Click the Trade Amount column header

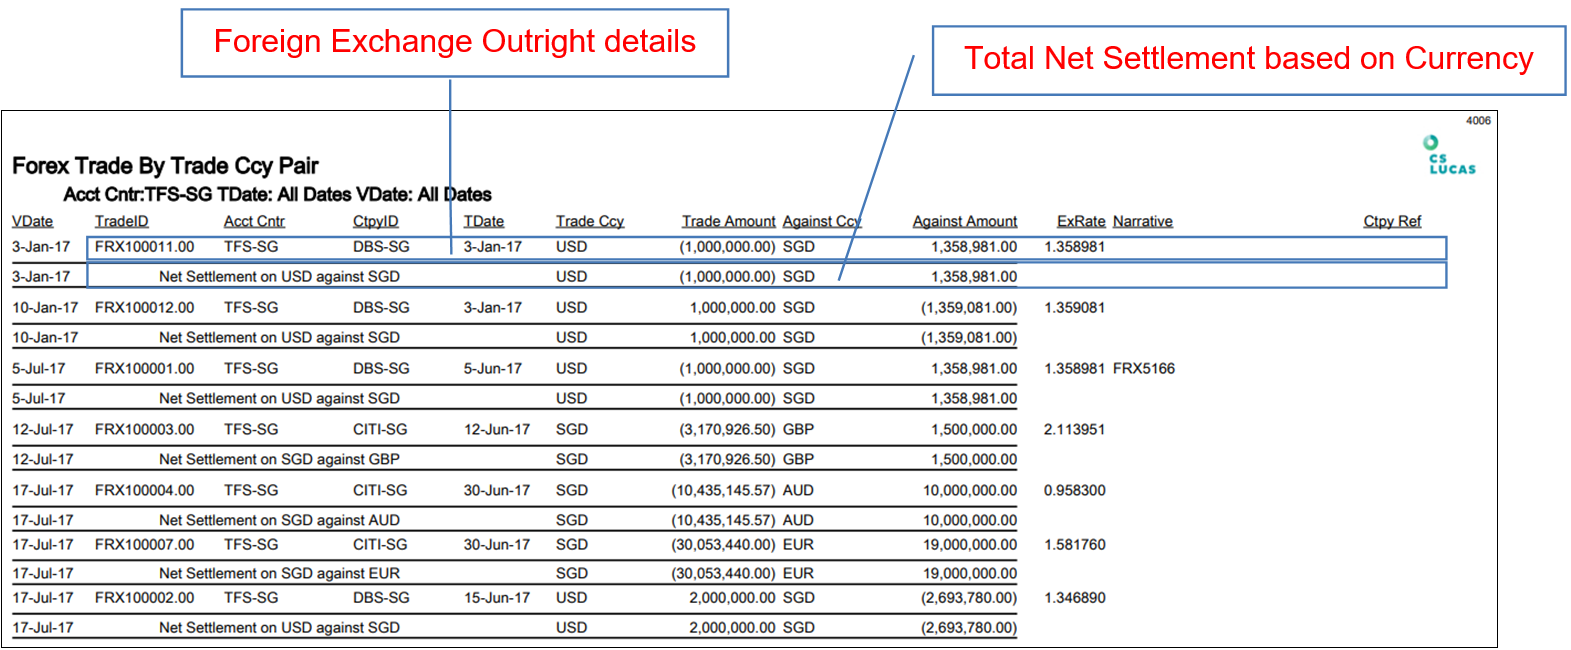click(728, 221)
